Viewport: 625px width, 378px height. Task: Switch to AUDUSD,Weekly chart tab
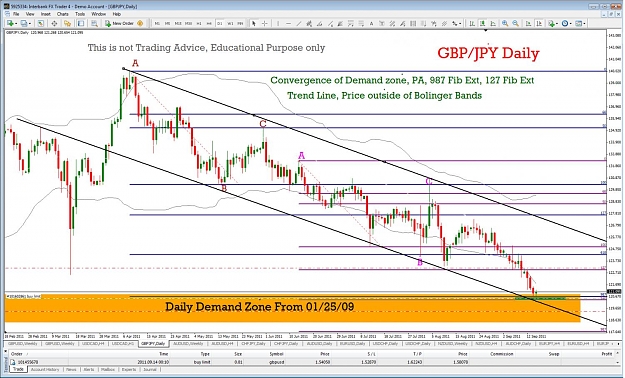[189, 343]
